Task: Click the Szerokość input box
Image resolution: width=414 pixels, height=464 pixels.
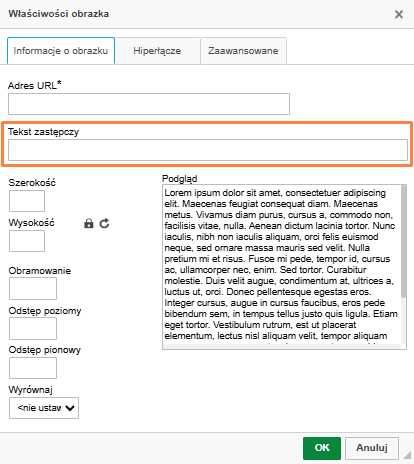Action: [x=27, y=201]
